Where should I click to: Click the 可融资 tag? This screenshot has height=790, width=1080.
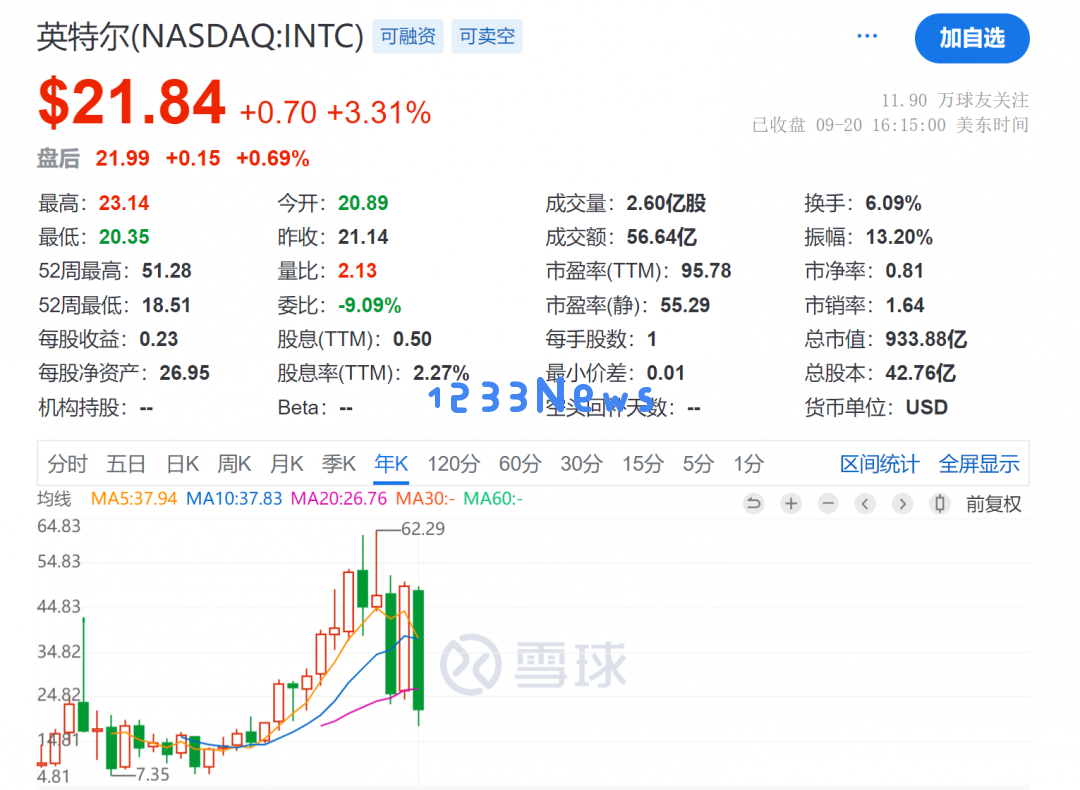(408, 36)
